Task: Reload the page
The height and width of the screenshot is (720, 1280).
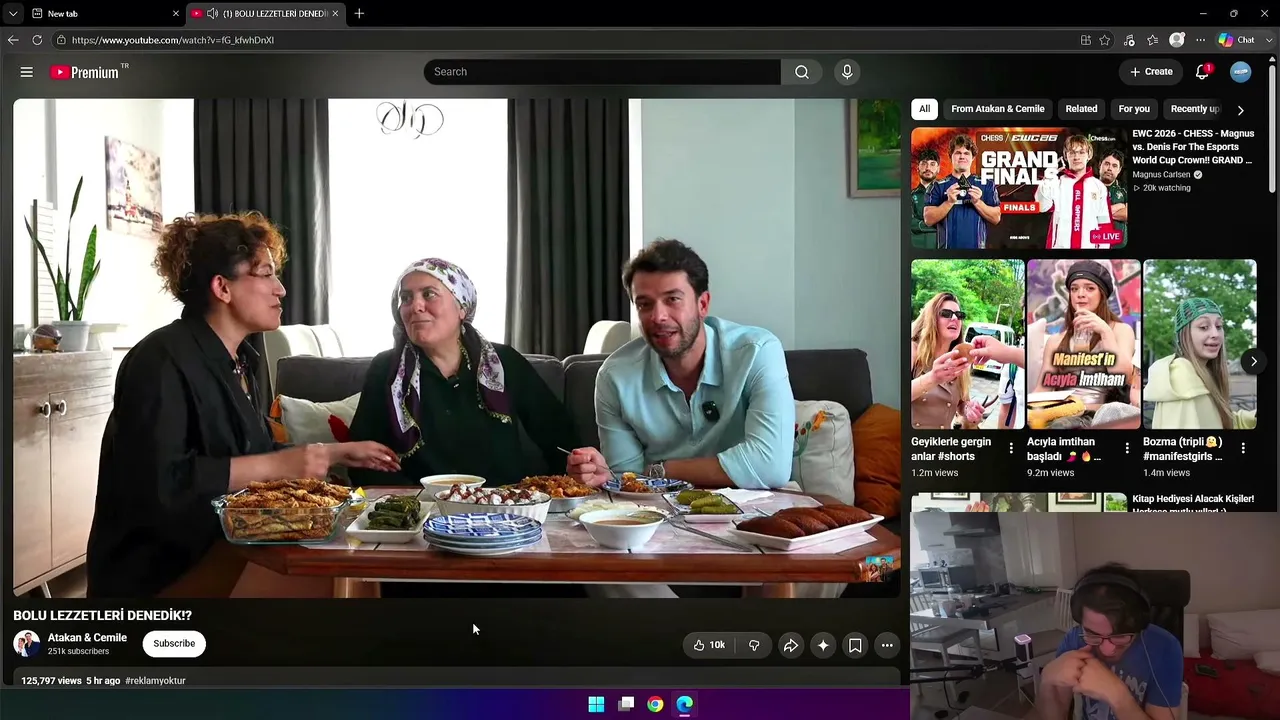Action: [37, 40]
